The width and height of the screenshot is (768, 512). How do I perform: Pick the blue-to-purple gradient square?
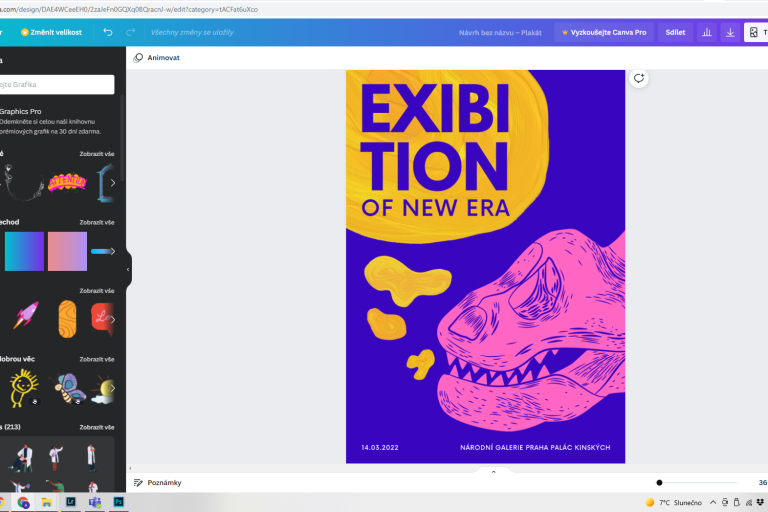[x=24, y=251]
